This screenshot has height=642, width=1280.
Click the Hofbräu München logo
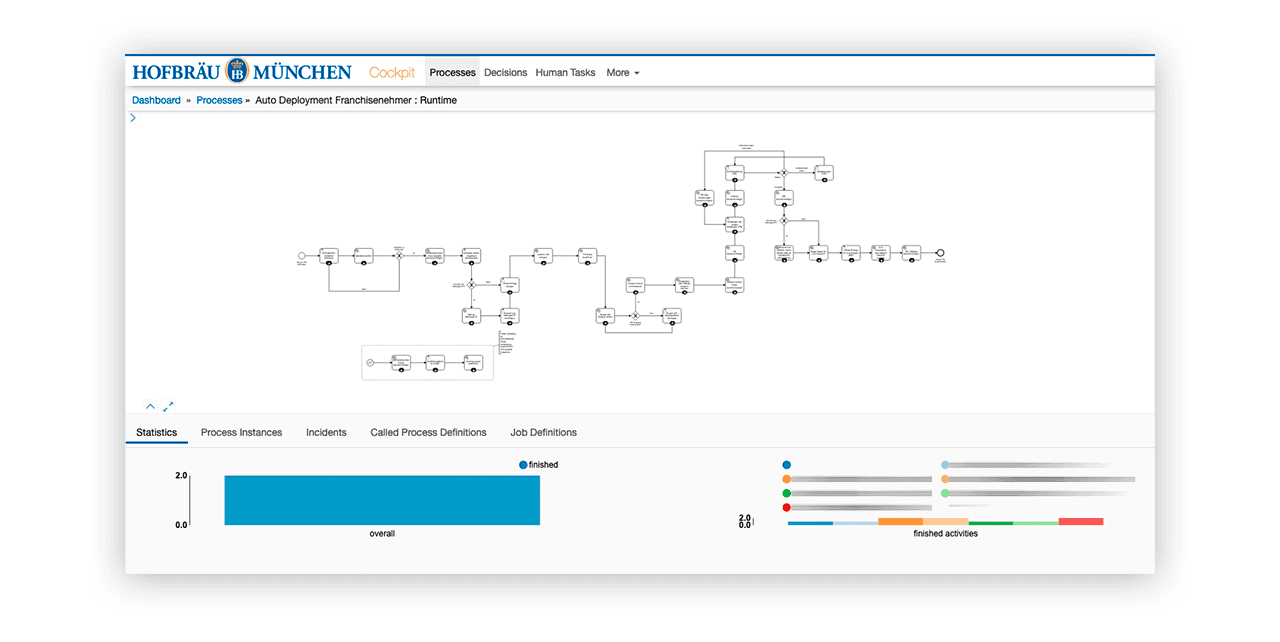coord(242,72)
